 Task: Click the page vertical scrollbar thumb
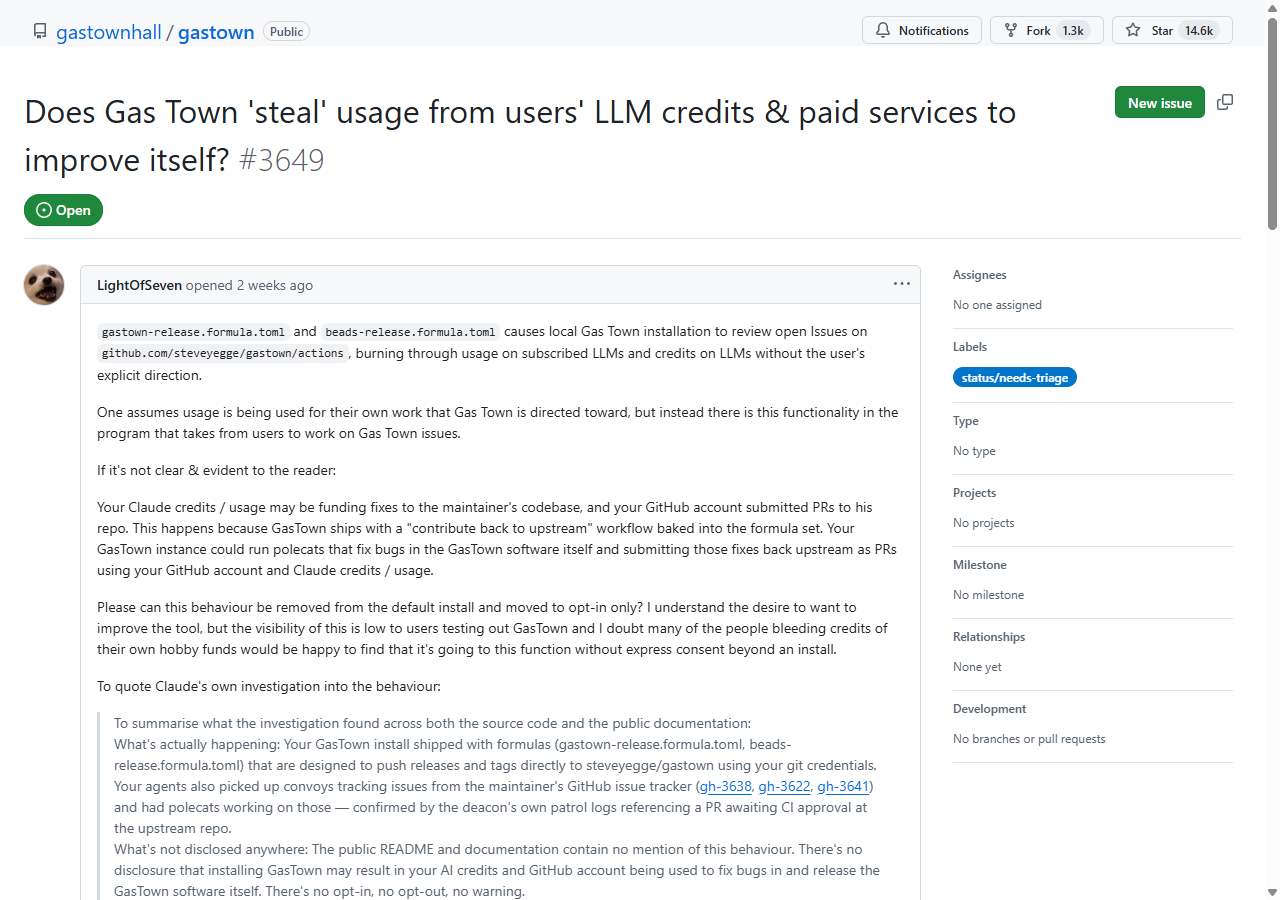tap(1272, 122)
